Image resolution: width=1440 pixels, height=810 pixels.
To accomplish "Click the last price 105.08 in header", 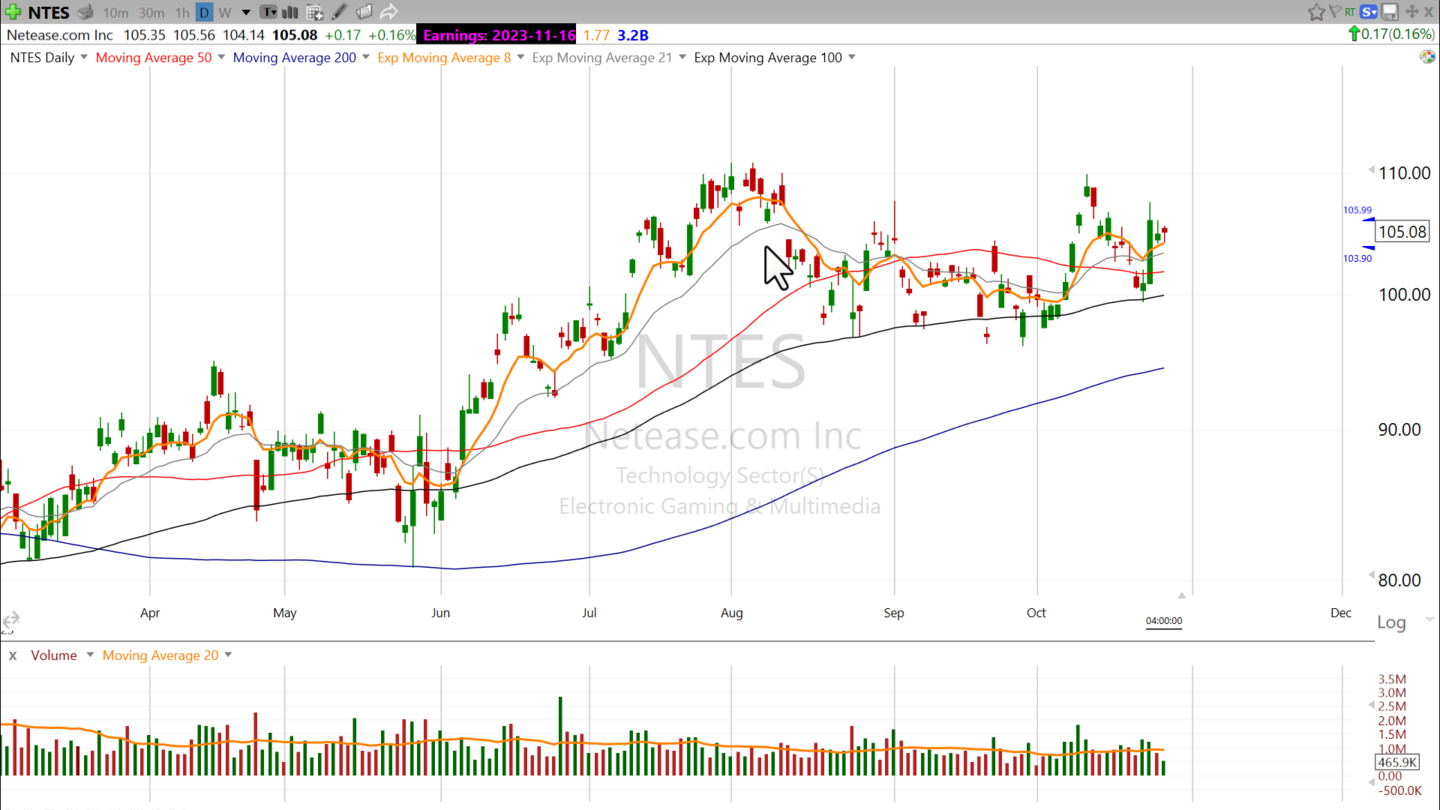I will [295, 35].
